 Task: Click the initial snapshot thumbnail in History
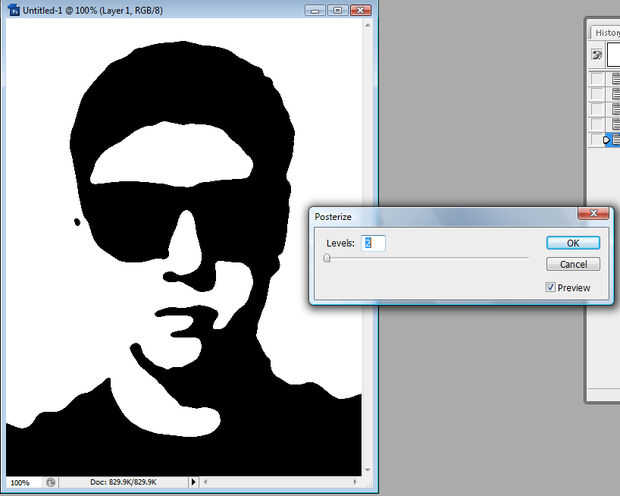coord(614,55)
